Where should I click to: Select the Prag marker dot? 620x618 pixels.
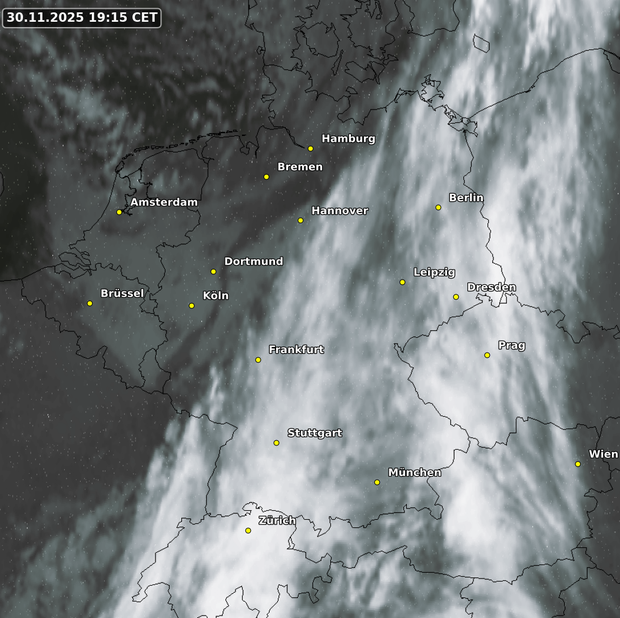[x=487, y=355]
